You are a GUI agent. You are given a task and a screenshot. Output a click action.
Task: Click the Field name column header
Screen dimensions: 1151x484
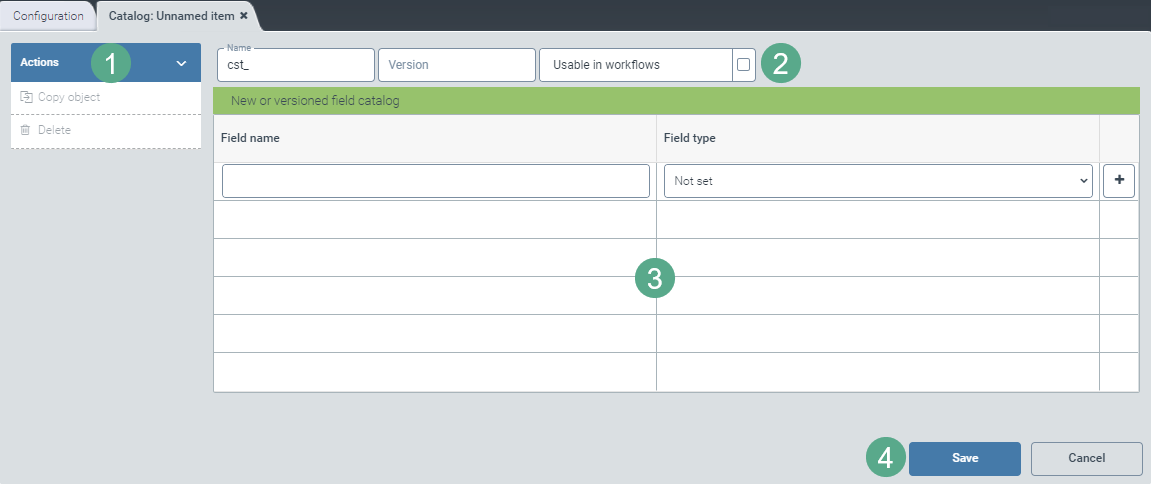coord(250,138)
